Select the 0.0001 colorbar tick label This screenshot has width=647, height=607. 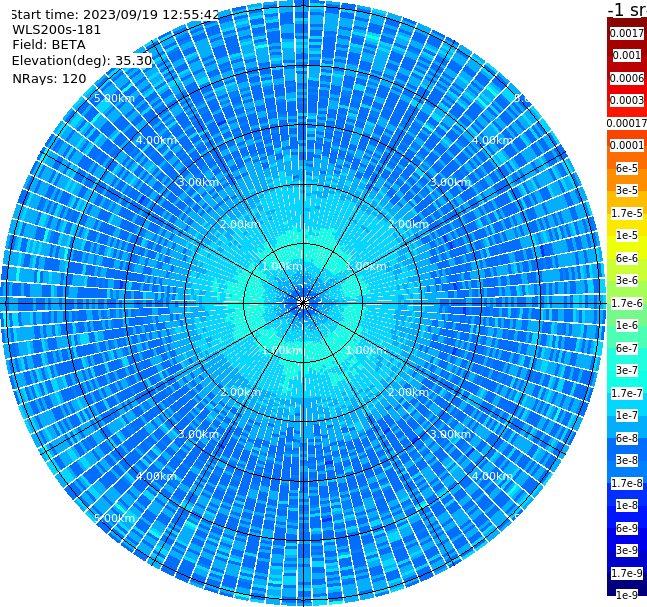pyautogui.click(x=627, y=145)
